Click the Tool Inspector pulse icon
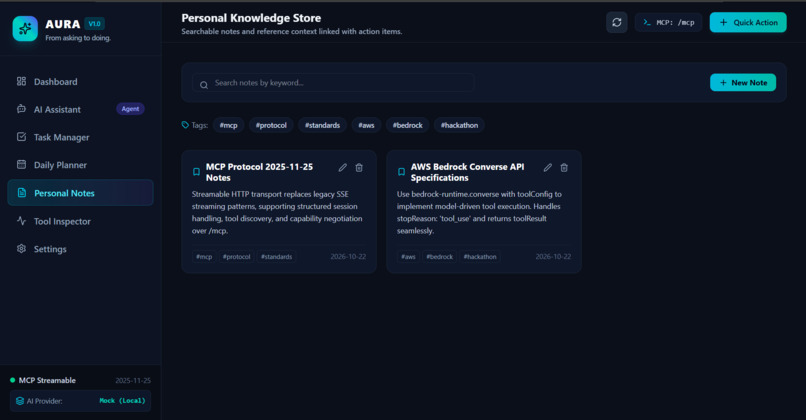The width and height of the screenshot is (806, 420). tap(21, 221)
